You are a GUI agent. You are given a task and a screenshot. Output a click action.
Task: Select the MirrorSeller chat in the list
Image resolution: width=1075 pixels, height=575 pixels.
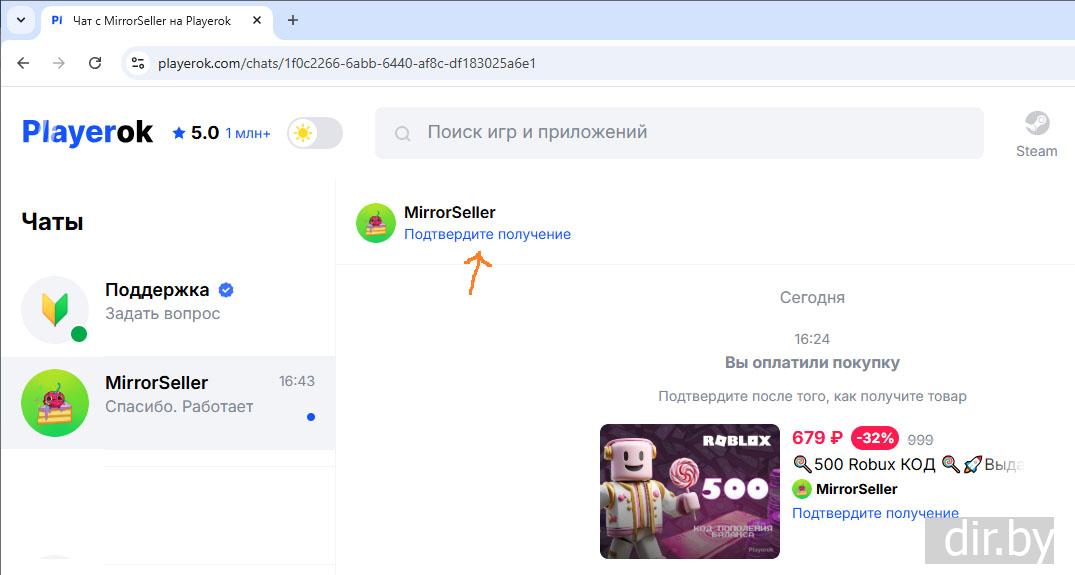tap(168, 402)
